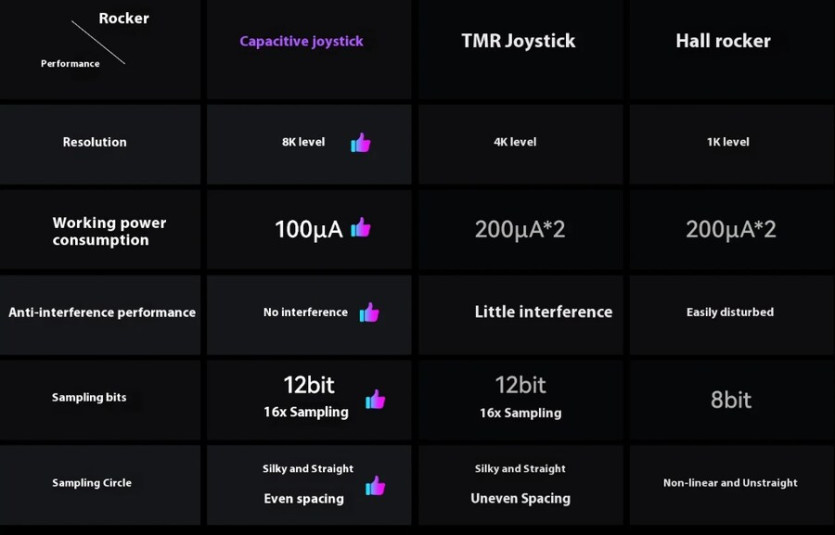Image resolution: width=835 pixels, height=535 pixels.
Task: Click the 8bit cell under Hall rocker
Action: [731, 400]
